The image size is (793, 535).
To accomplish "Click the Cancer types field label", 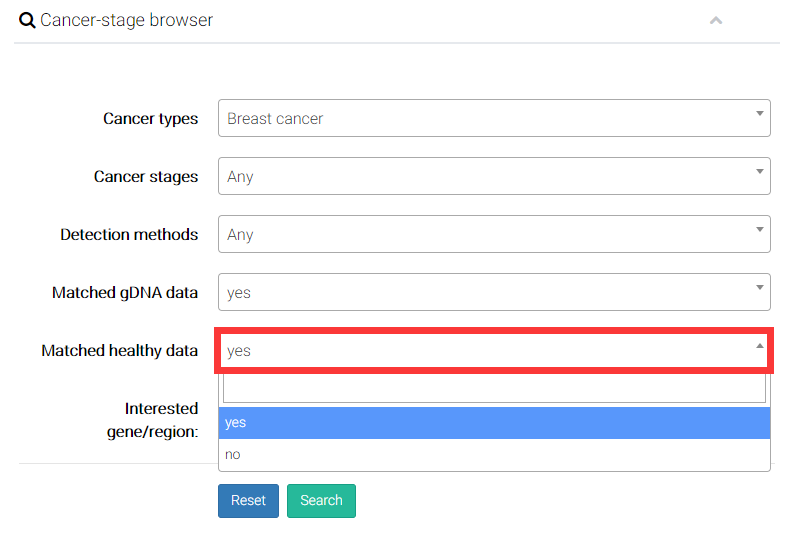I will click(150, 118).
